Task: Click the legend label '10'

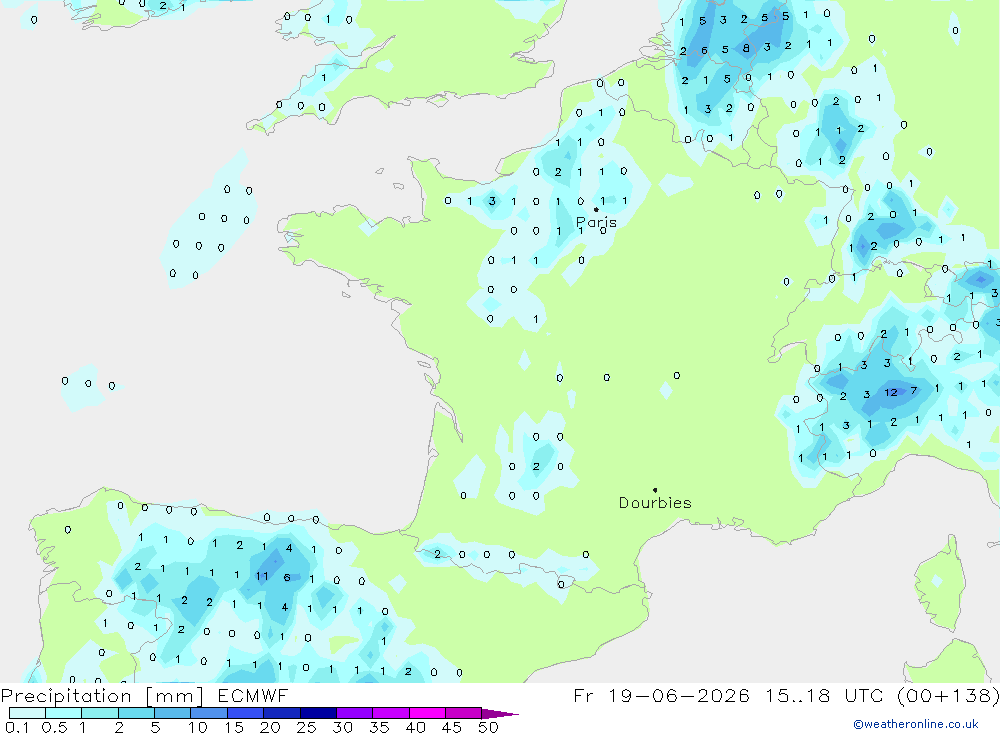Action: [198, 727]
